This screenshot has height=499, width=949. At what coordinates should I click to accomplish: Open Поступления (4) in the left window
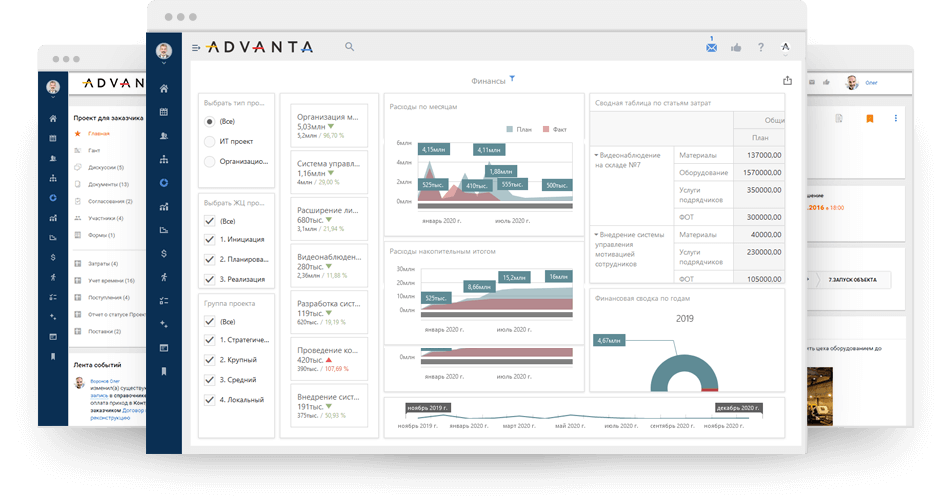109,297
